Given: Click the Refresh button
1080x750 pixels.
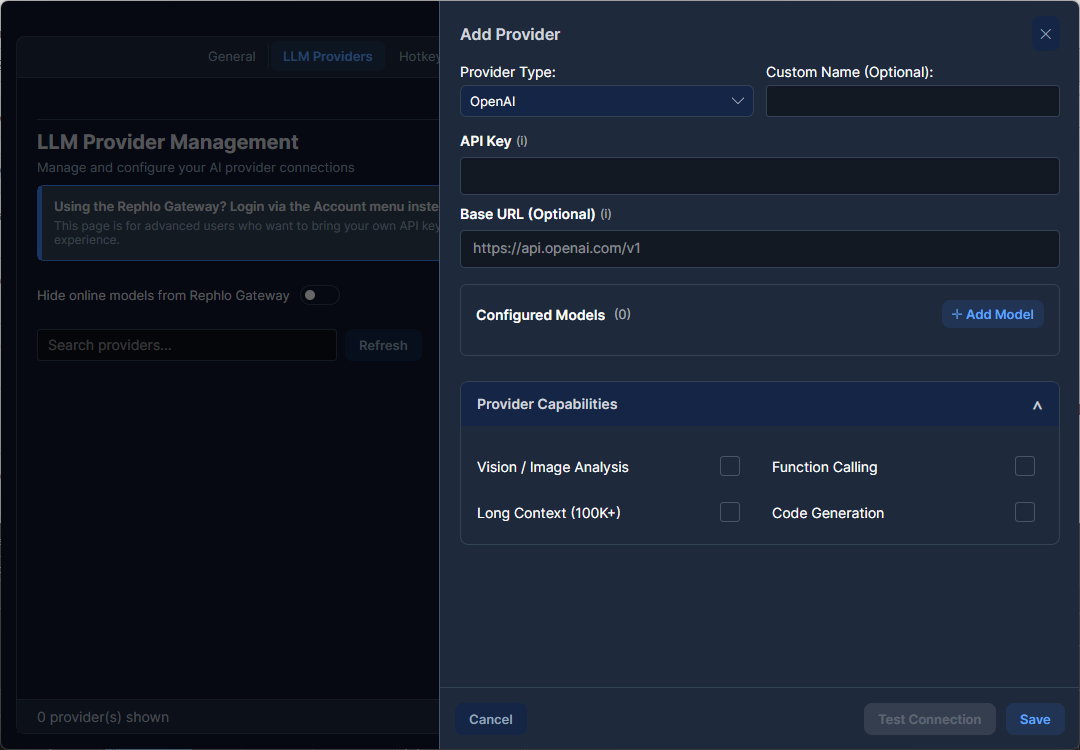Looking at the screenshot, I should point(383,345).
